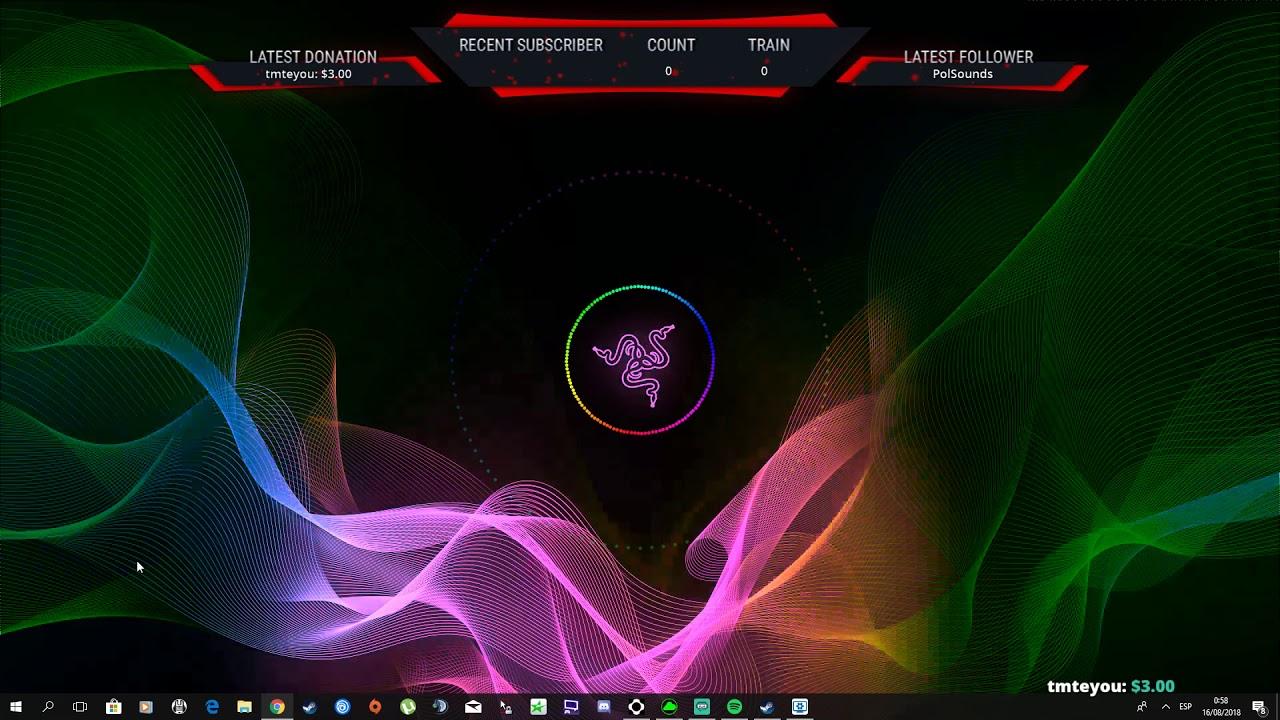Open the Action Center notifications icon

1259,707
